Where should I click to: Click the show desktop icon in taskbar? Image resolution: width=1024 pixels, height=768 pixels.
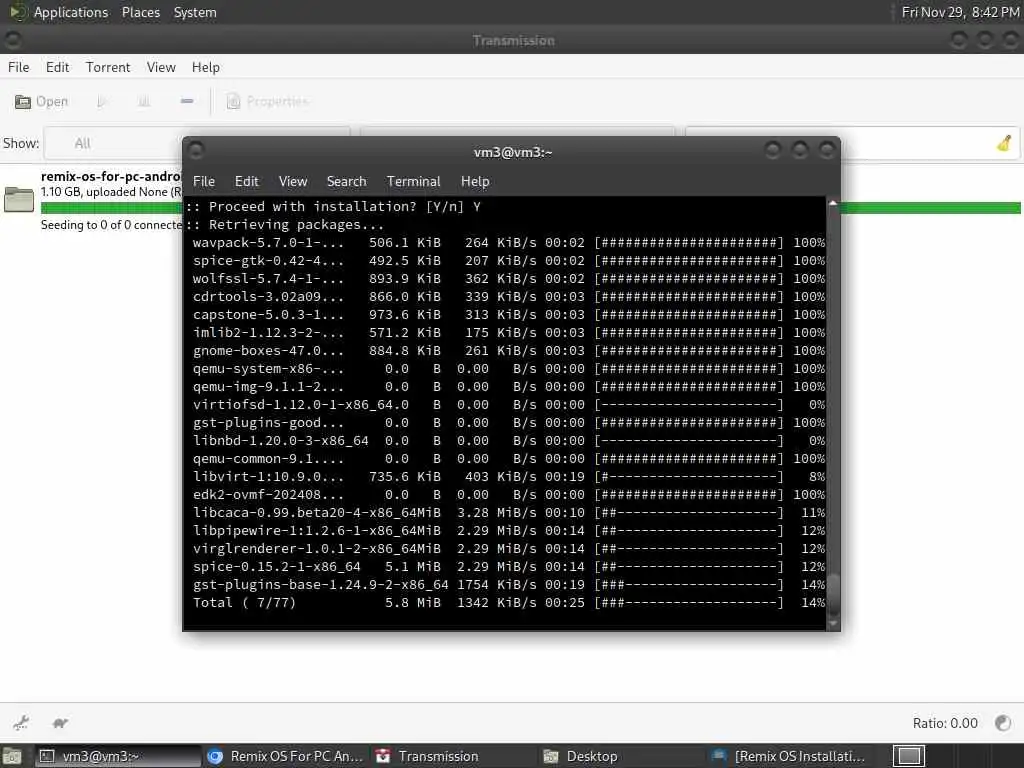[x=12, y=756]
